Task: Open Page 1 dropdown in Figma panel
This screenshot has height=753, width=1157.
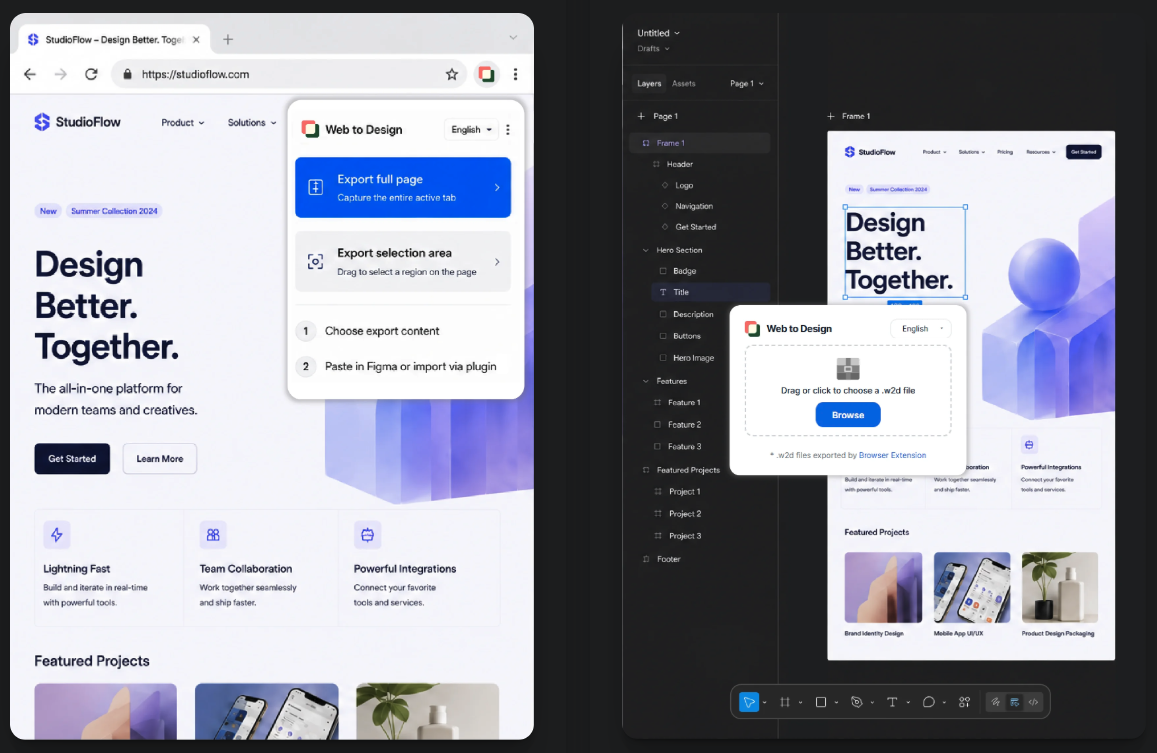Action: (747, 83)
